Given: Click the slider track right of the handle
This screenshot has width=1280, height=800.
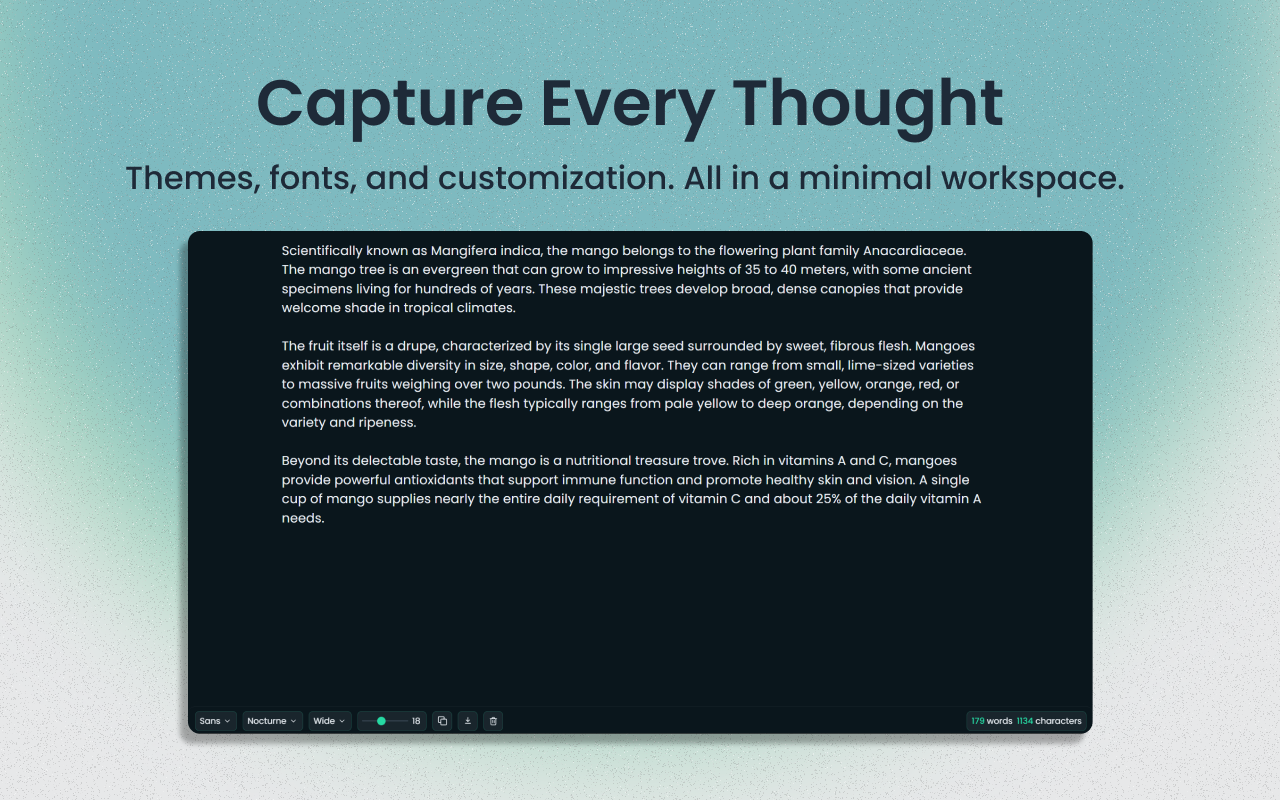Looking at the screenshot, I should [398, 721].
